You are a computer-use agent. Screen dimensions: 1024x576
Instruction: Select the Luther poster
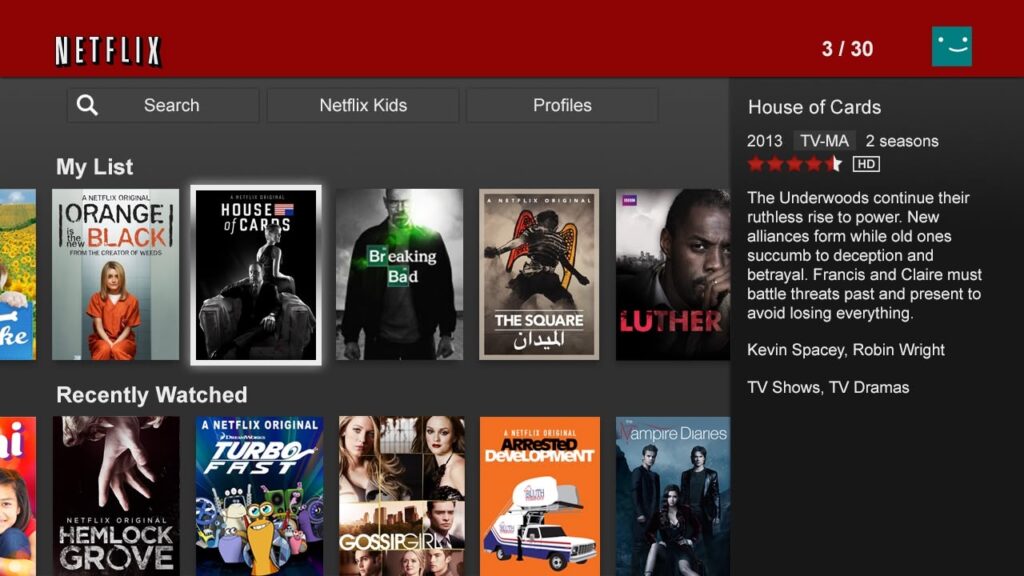pos(673,274)
